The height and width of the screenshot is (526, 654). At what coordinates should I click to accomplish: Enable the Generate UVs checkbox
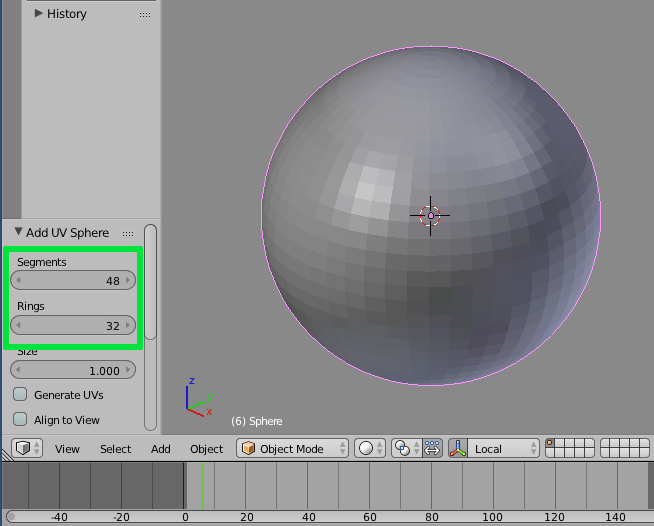20,394
